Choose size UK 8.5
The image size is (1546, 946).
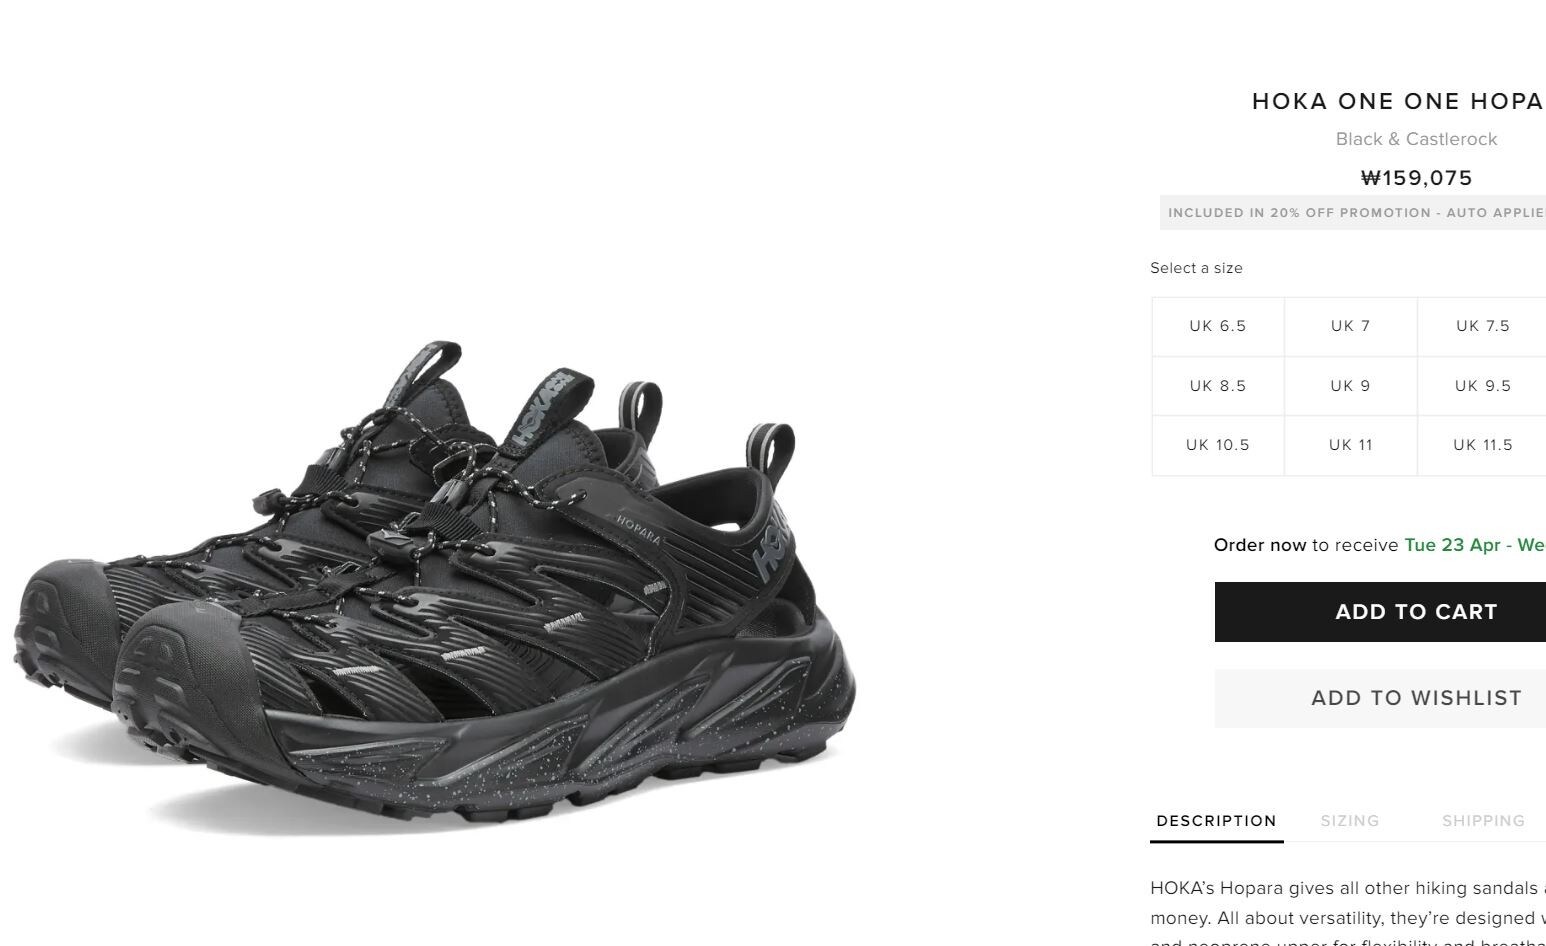pyautogui.click(x=1218, y=386)
